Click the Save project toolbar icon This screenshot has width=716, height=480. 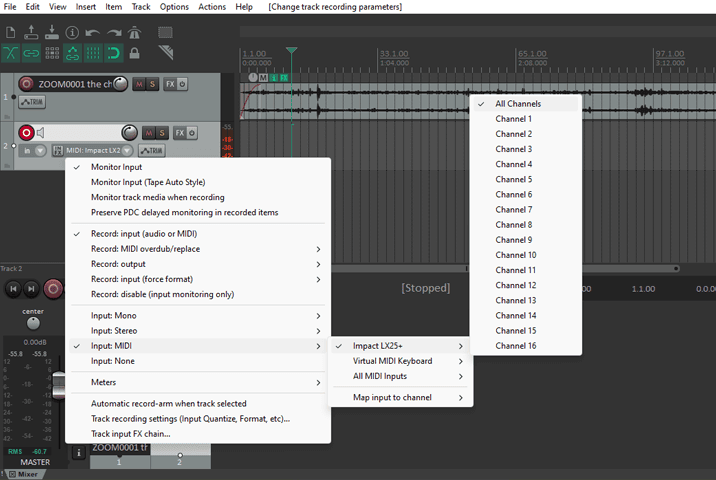pos(52,32)
